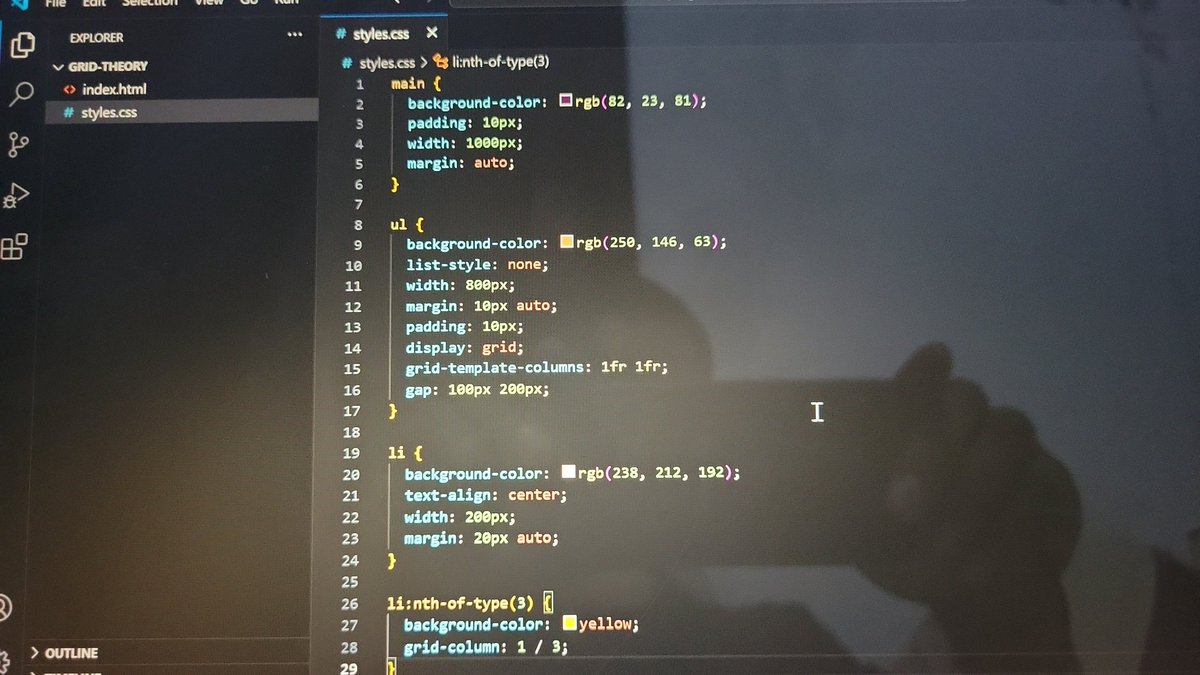Open the Manage gear icon in the activity bar

(4, 662)
